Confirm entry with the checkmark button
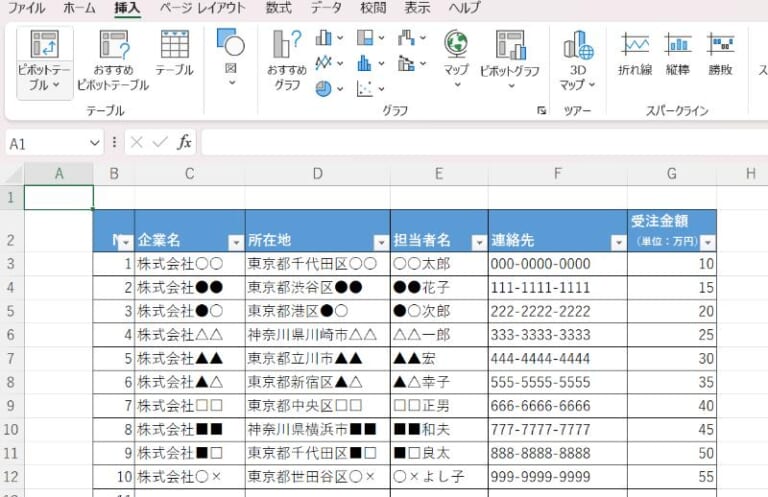 click(x=160, y=142)
